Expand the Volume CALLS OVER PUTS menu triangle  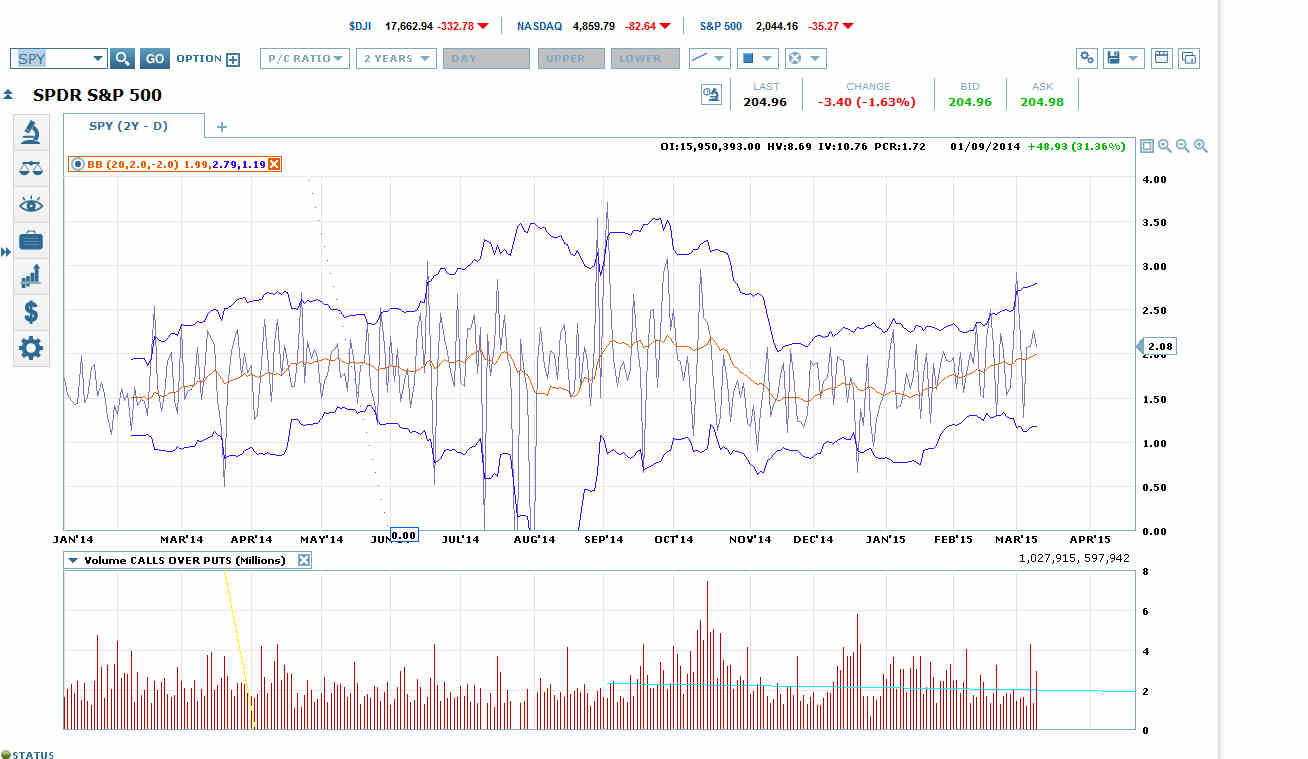[73, 561]
